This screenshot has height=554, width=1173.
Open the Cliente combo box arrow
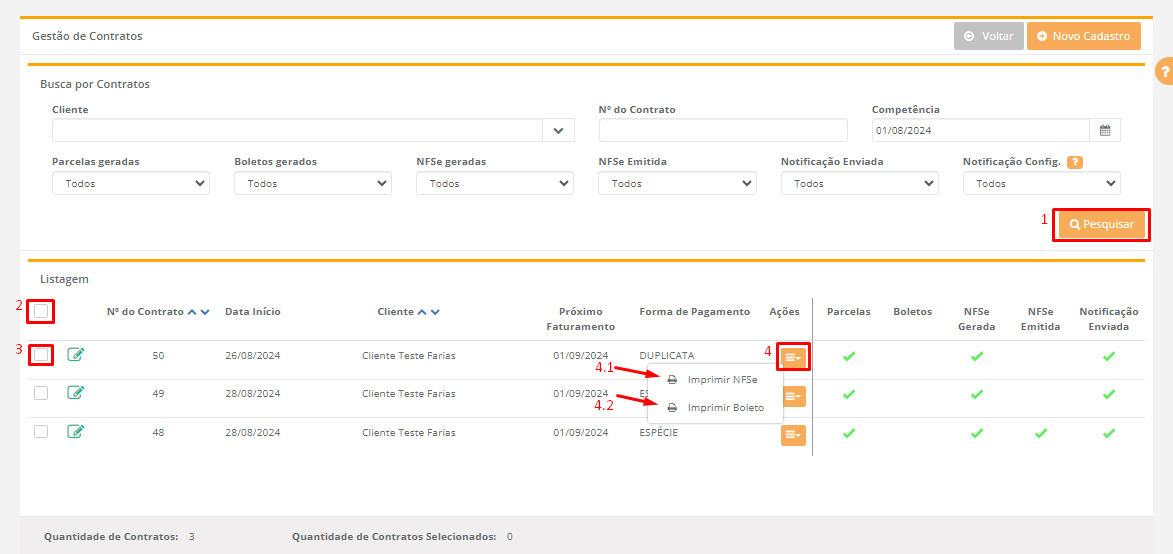pos(558,130)
